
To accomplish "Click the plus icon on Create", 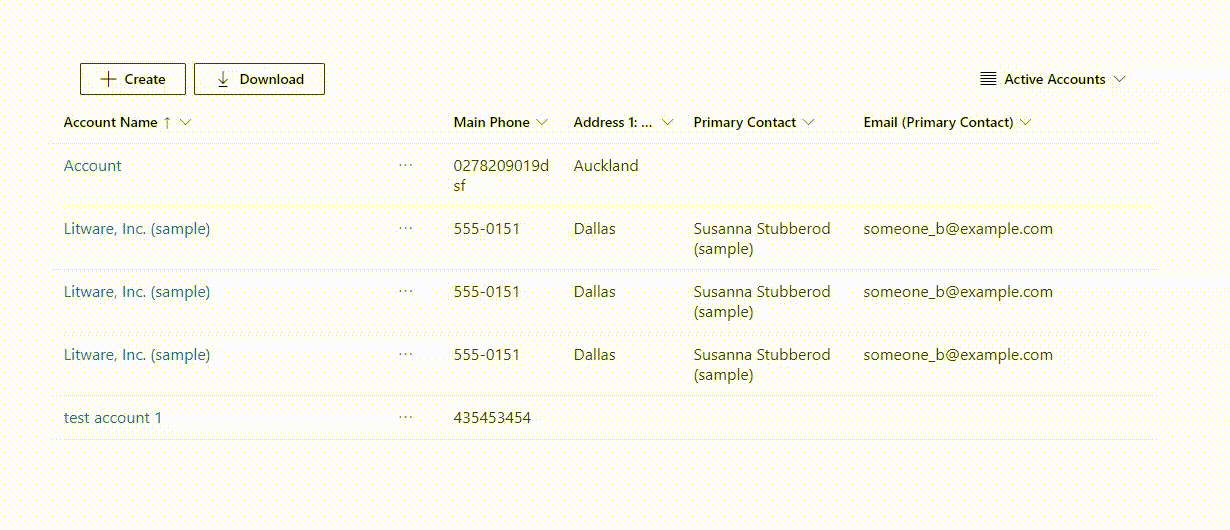I will tap(109, 79).
